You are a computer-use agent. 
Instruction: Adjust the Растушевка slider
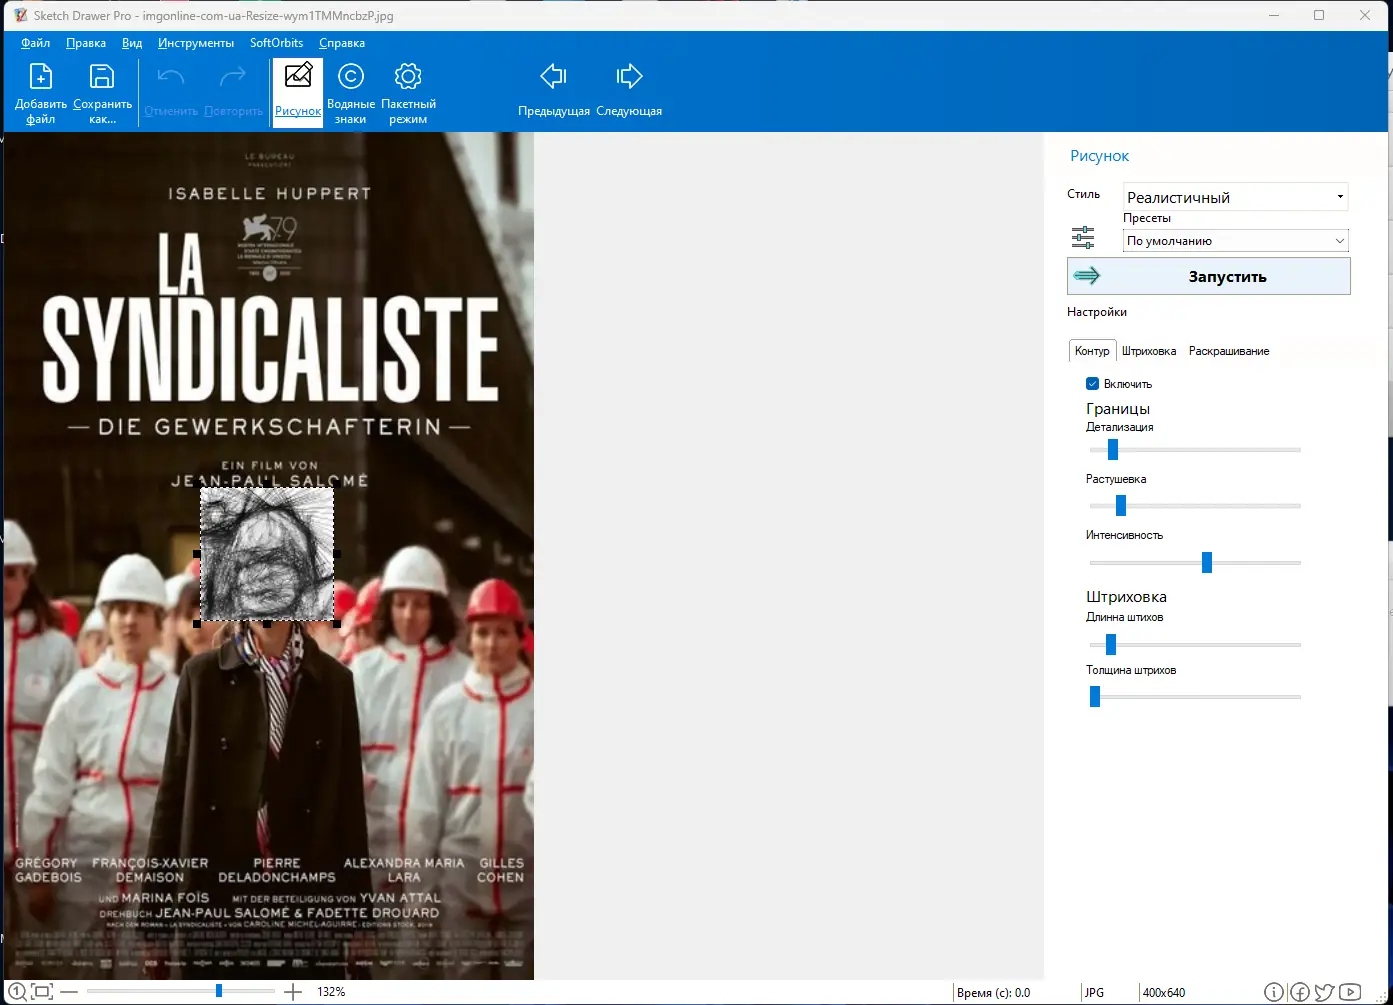(1121, 506)
